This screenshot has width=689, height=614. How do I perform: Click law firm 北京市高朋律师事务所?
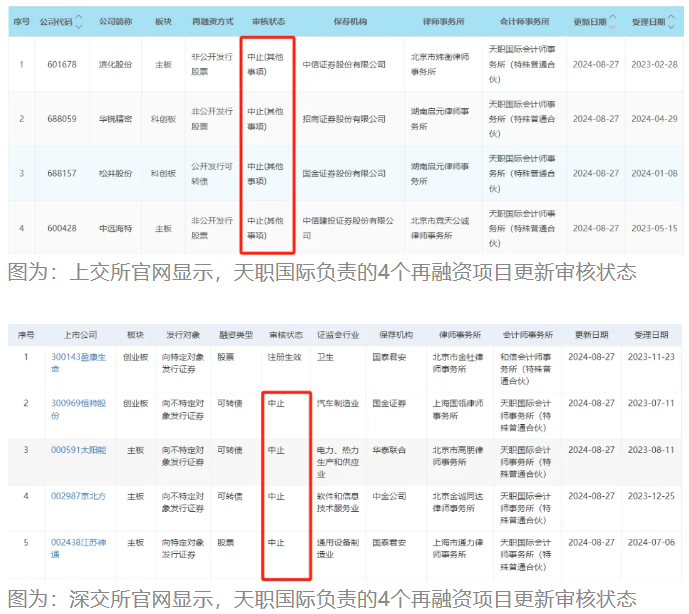coord(458,456)
